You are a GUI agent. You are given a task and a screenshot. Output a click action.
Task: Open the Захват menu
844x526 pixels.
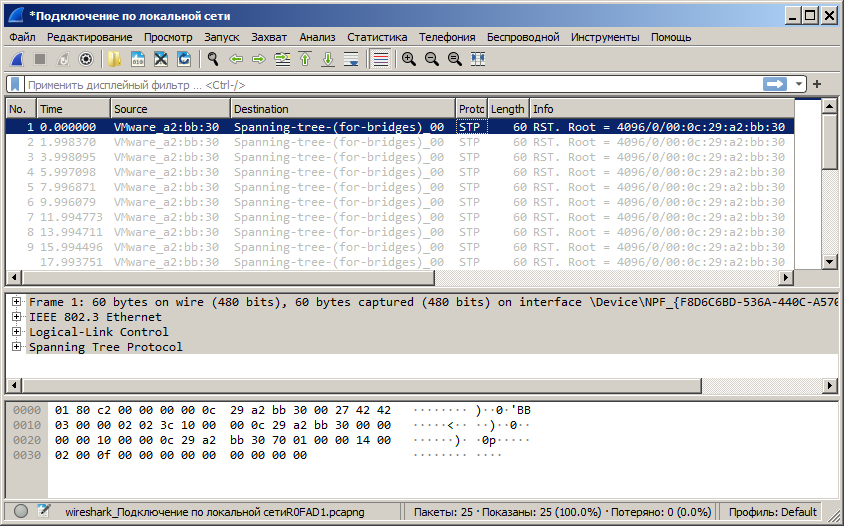click(x=269, y=37)
